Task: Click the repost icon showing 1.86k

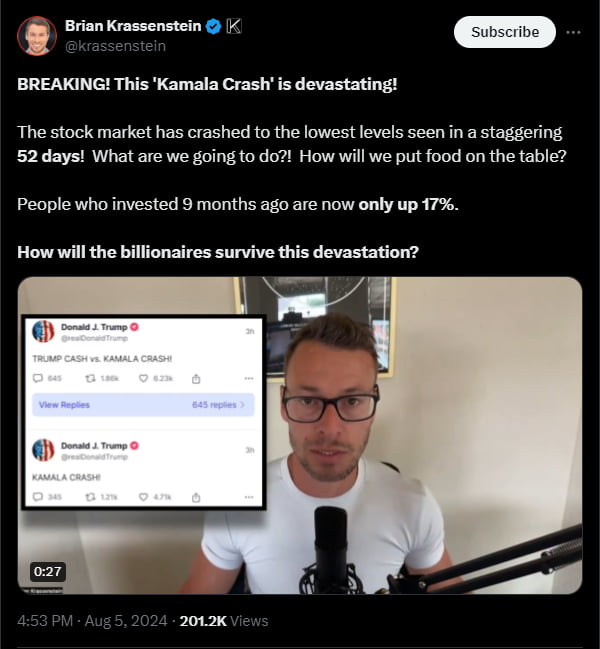Action: point(90,378)
